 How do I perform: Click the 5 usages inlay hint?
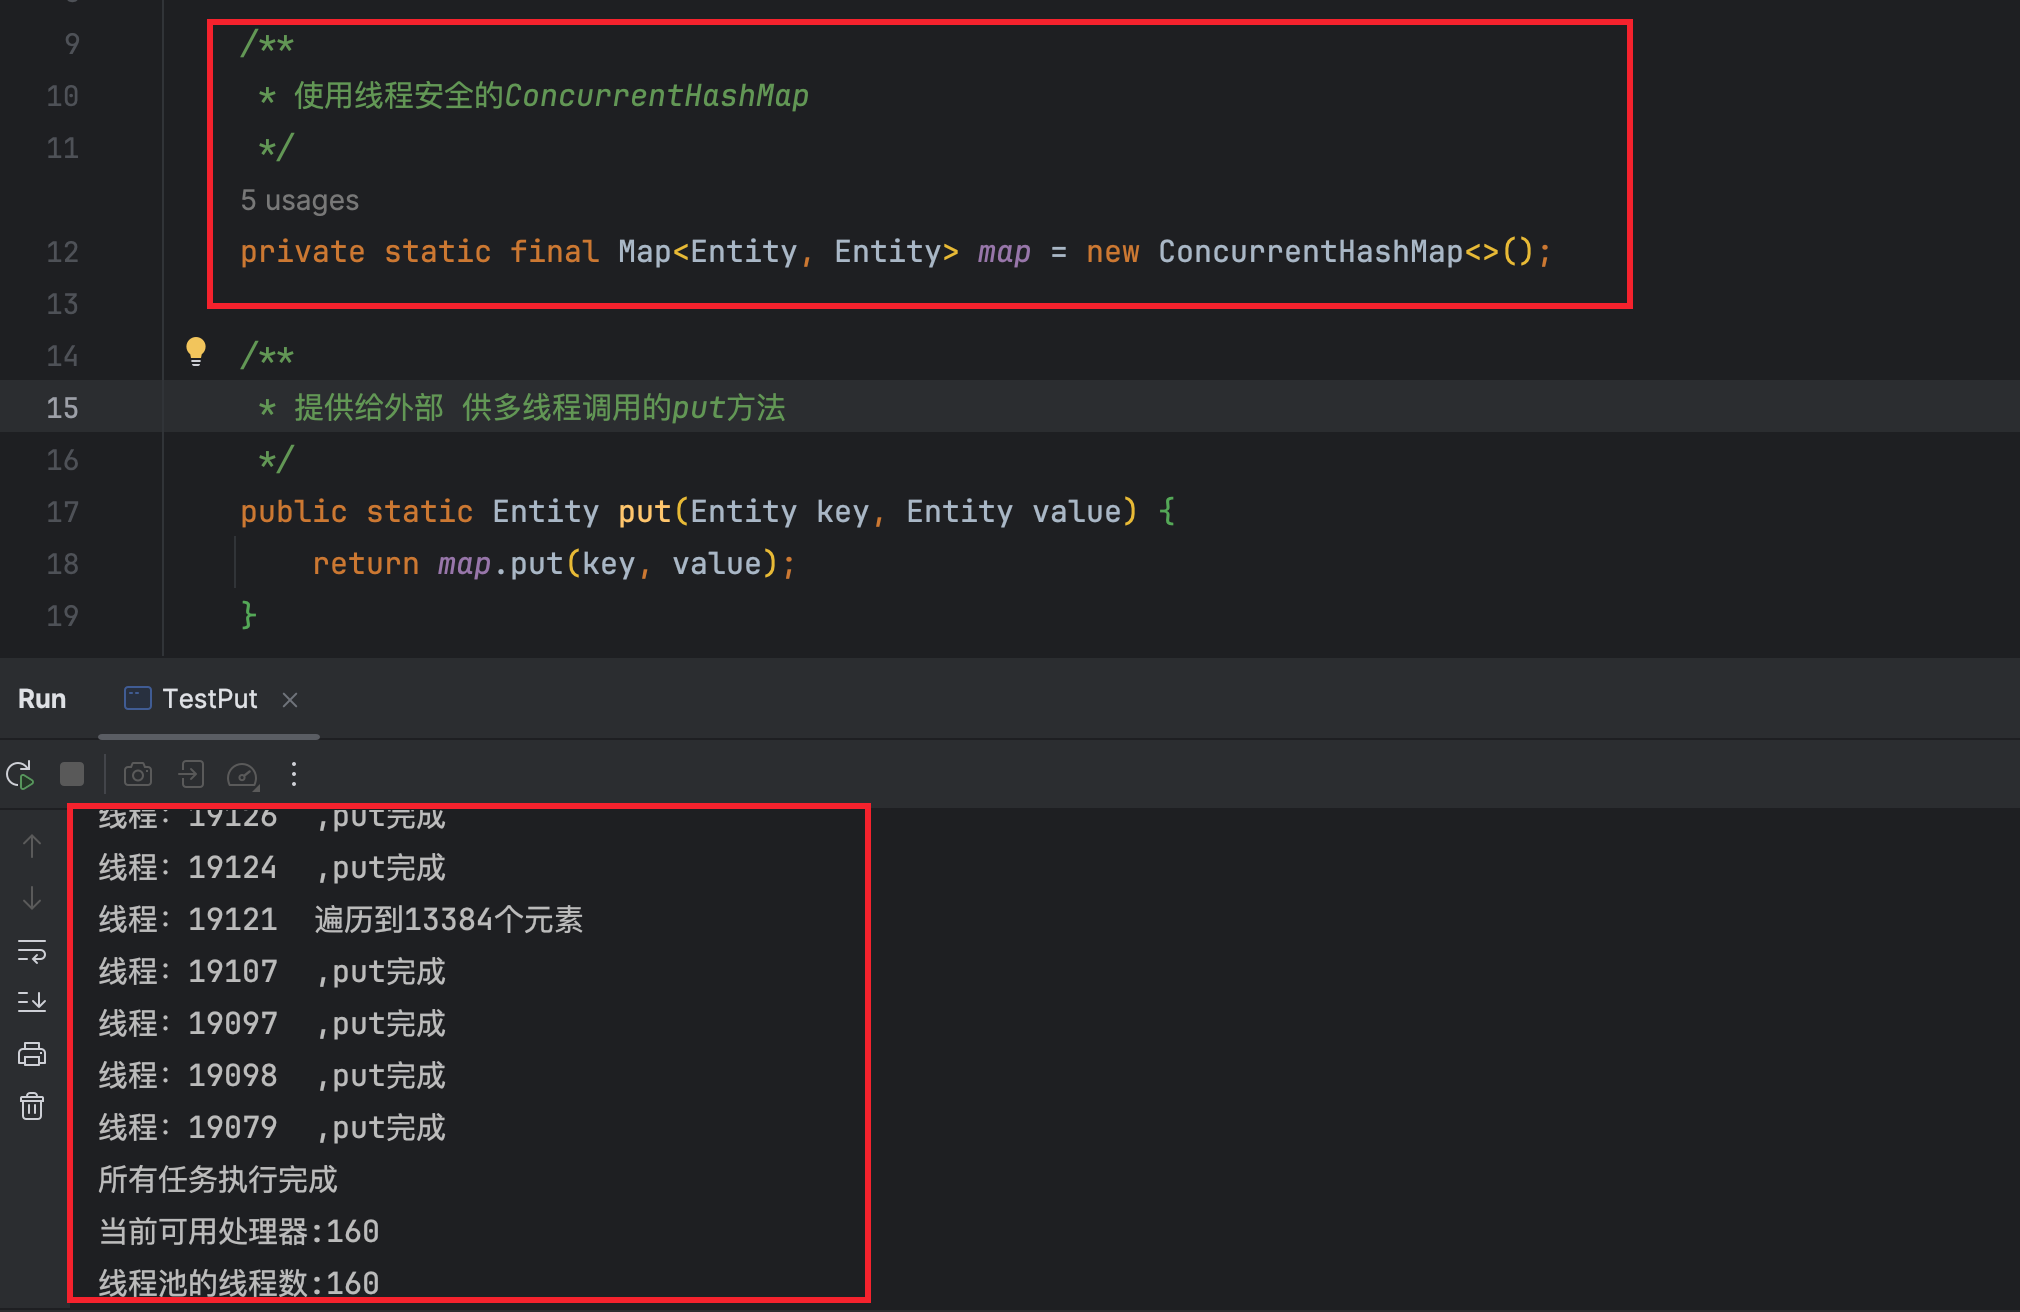pyautogui.click(x=299, y=200)
